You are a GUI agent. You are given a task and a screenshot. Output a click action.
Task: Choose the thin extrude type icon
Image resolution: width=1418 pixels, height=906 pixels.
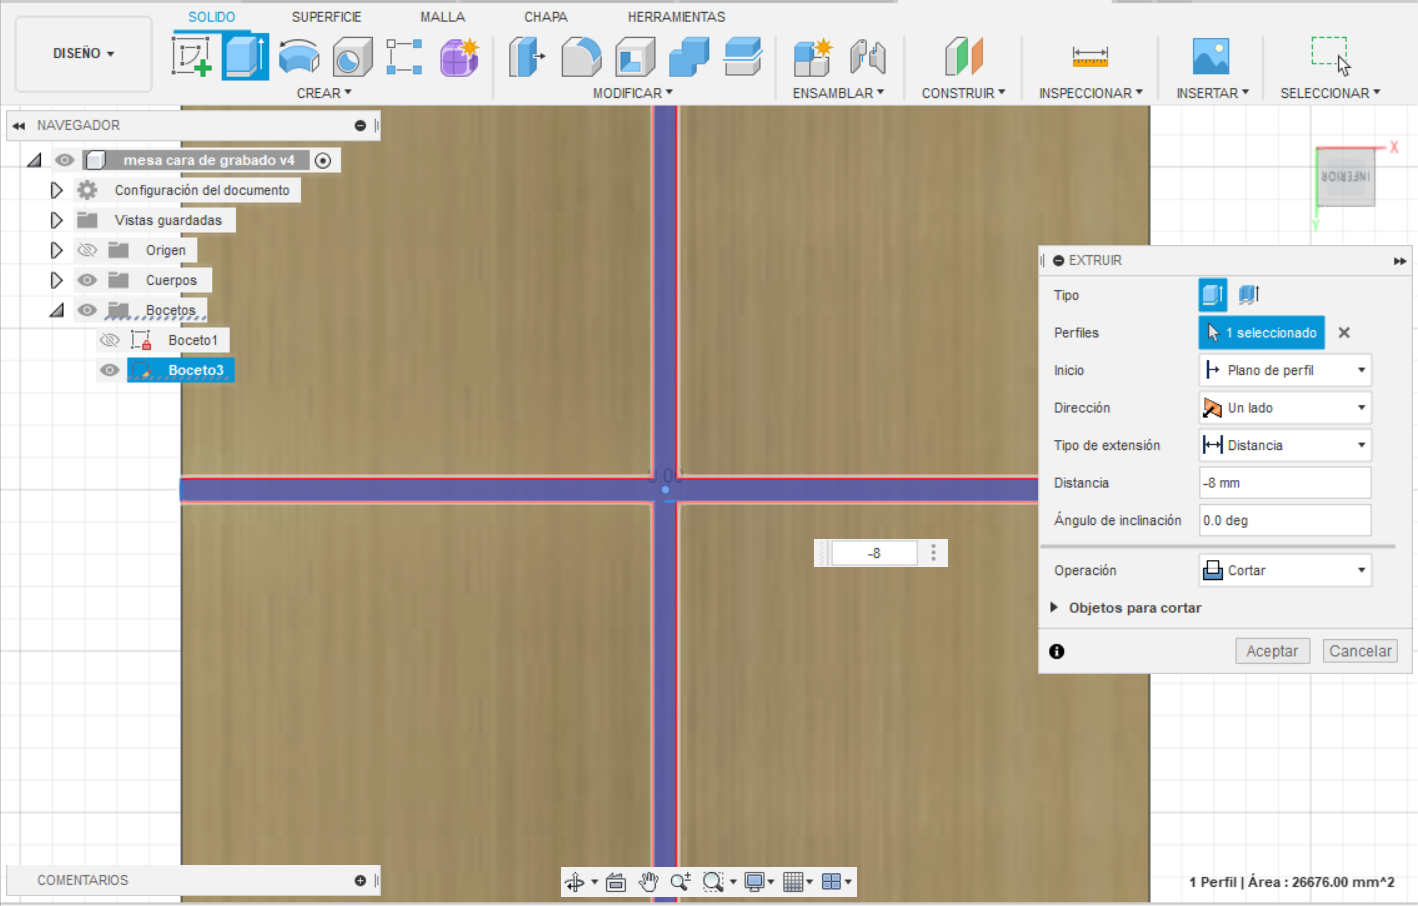pyautogui.click(x=1248, y=295)
